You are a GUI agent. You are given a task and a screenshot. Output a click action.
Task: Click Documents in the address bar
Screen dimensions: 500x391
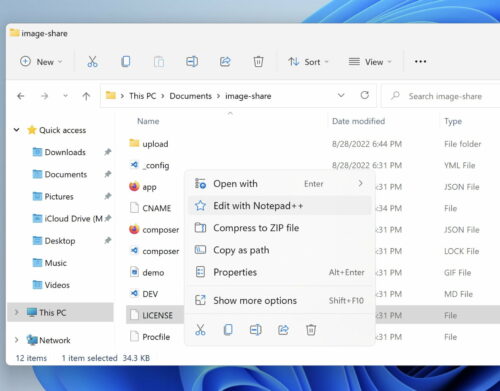click(190, 96)
